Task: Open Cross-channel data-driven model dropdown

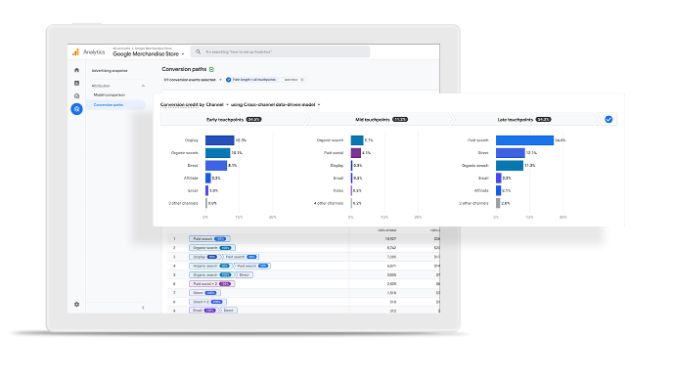Action: coord(276,105)
